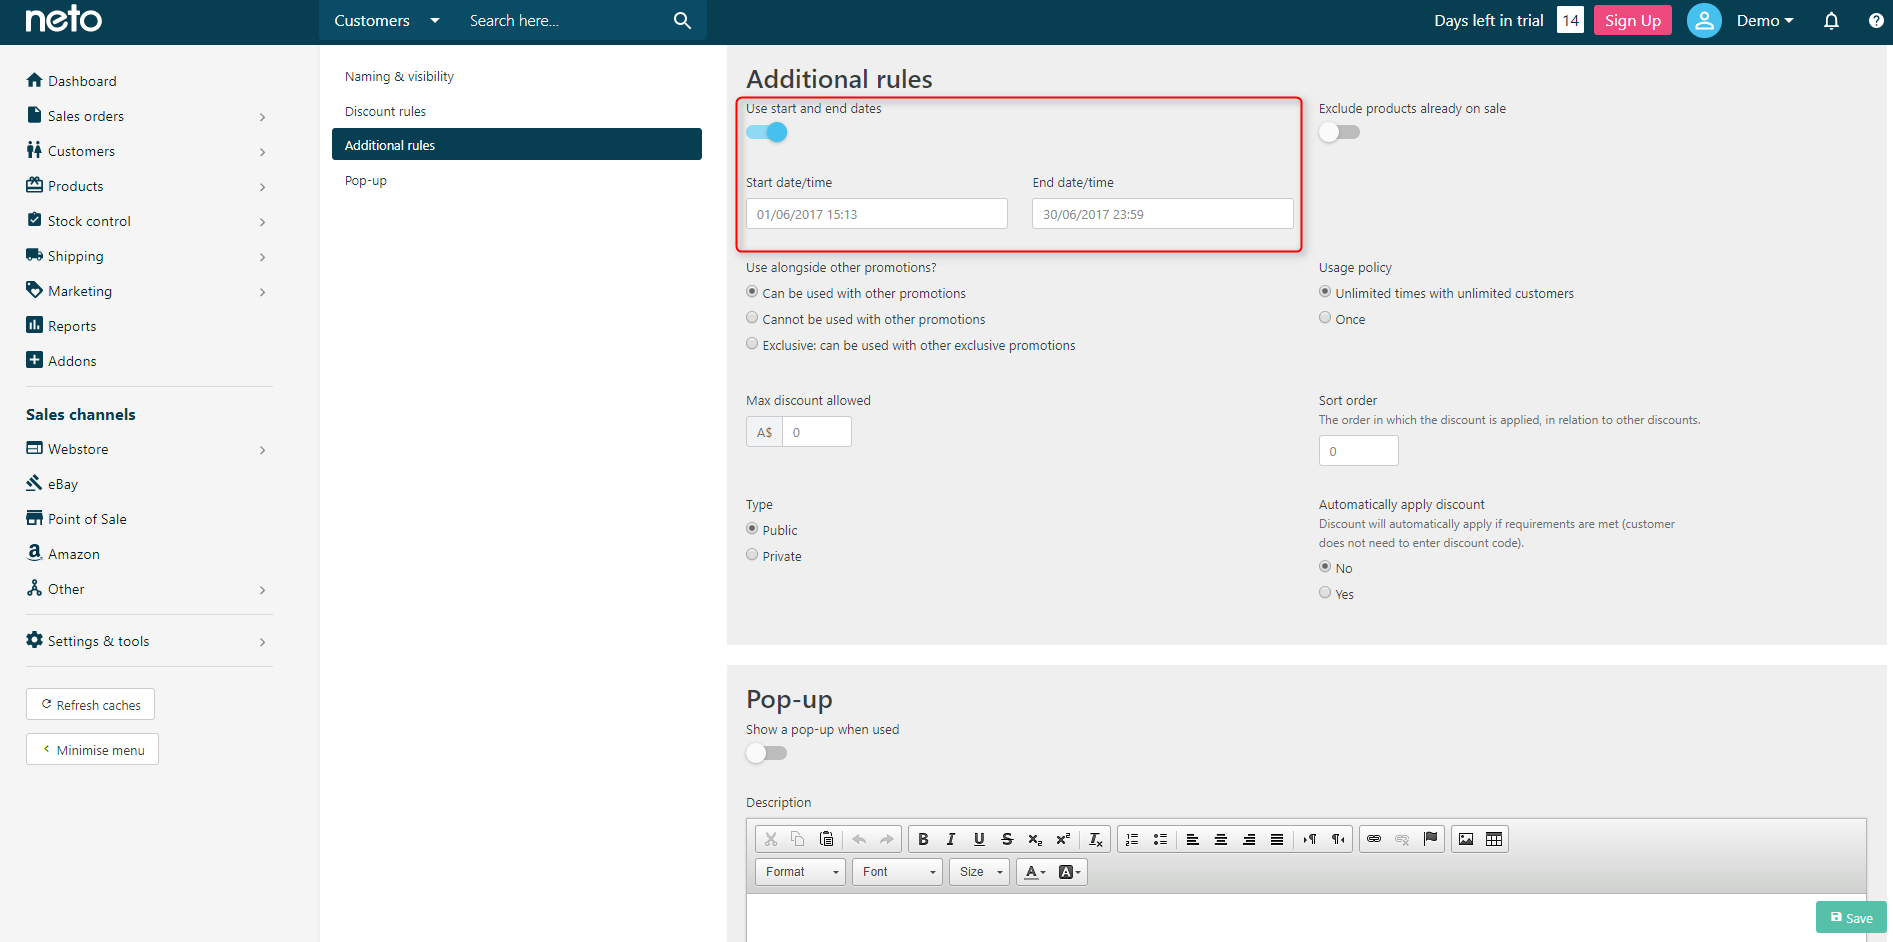Apply Strikethrough formatting
Viewport: 1893px width, 942px height.
point(1007,839)
